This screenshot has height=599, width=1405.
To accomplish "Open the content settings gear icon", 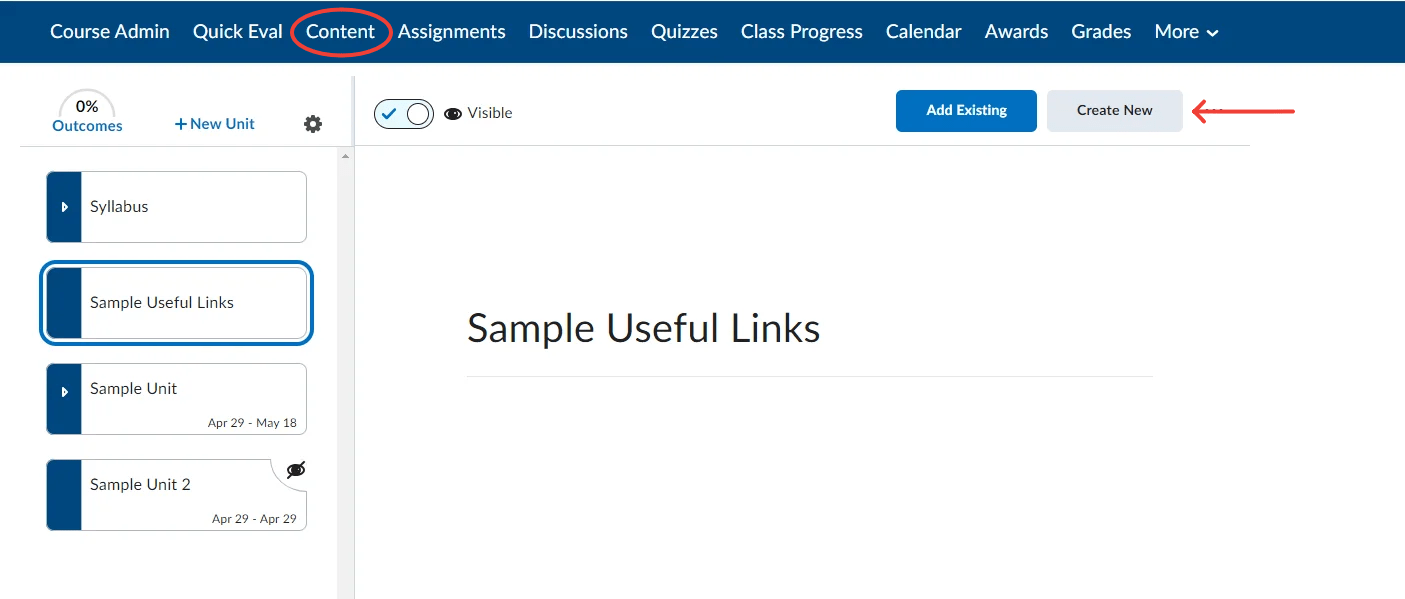I will (313, 124).
